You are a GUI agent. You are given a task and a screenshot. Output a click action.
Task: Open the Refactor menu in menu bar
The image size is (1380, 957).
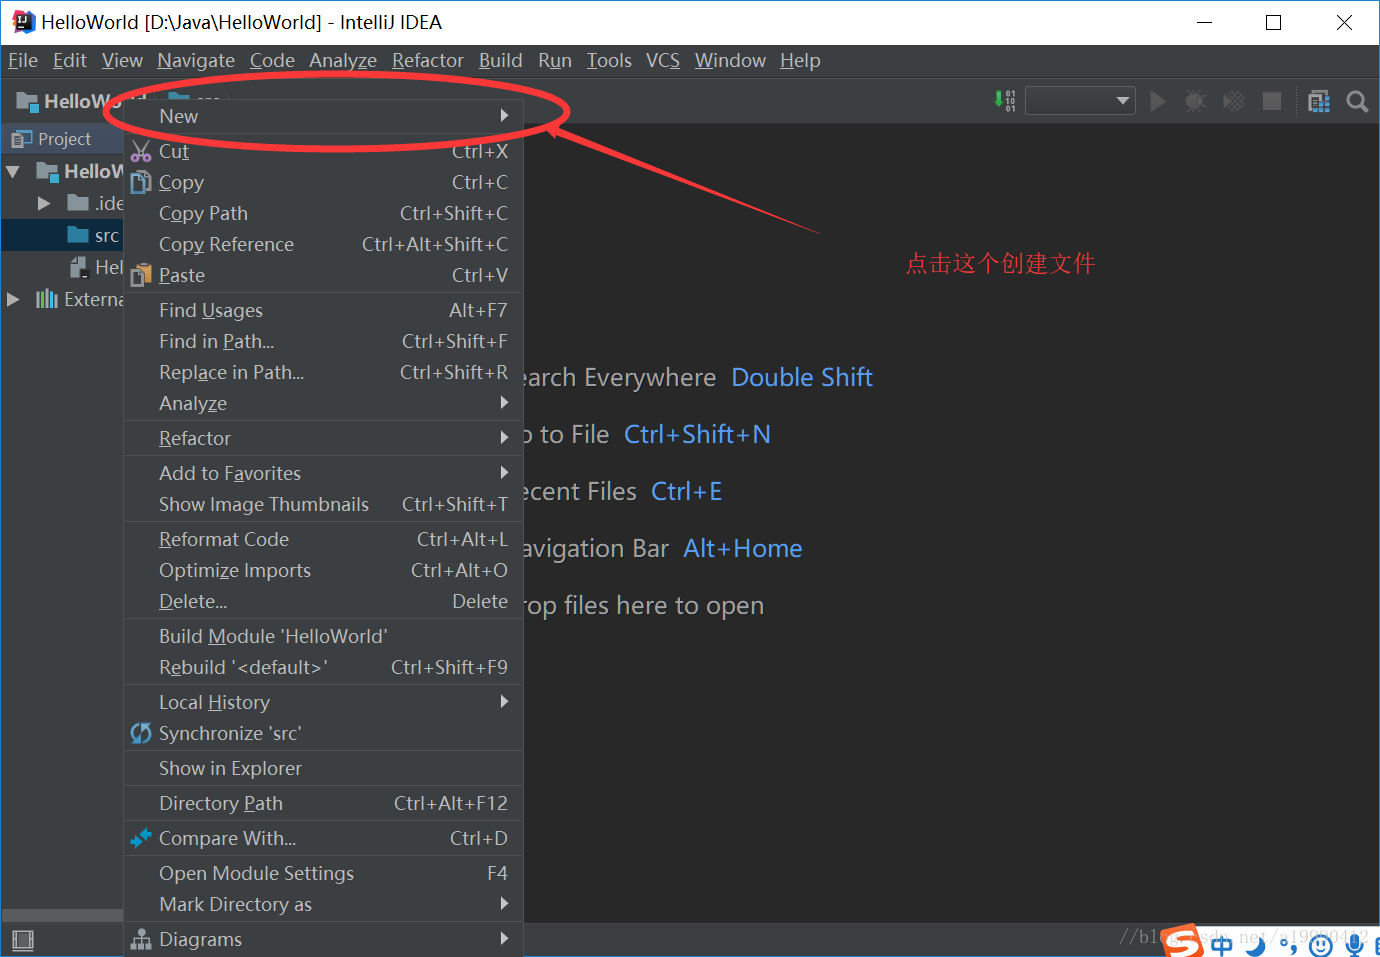428,60
